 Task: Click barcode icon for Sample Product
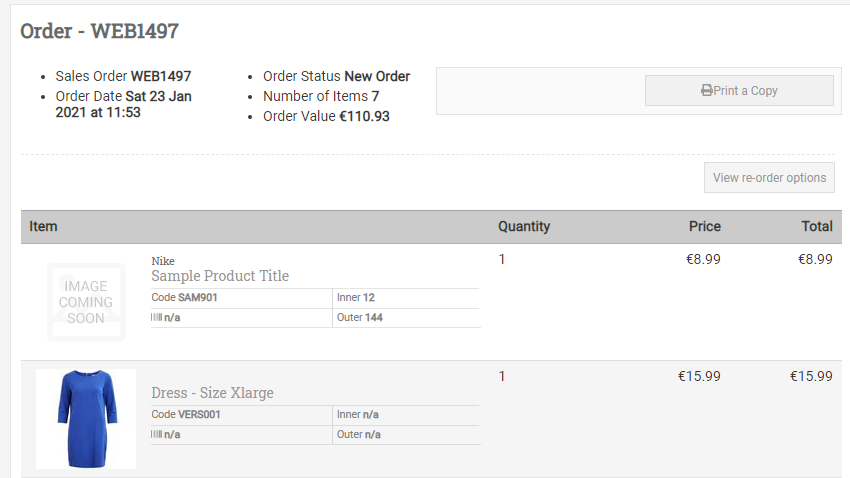pos(156,317)
